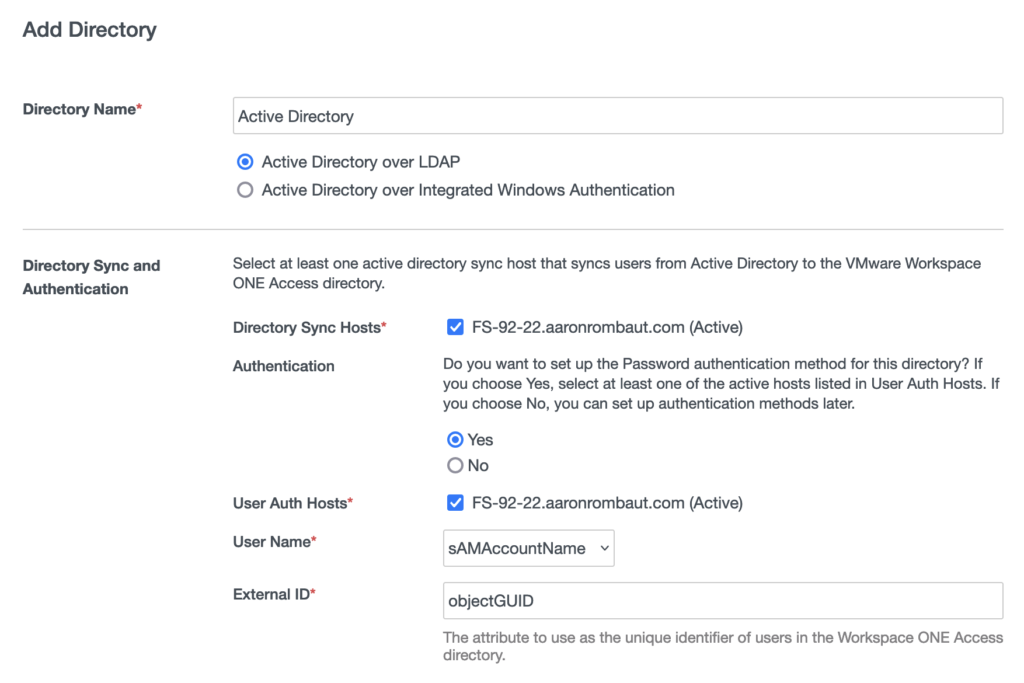This screenshot has height=683, width=1024.
Task: Uncheck the User Auth Hosts checkbox
Action: tap(455, 502)
